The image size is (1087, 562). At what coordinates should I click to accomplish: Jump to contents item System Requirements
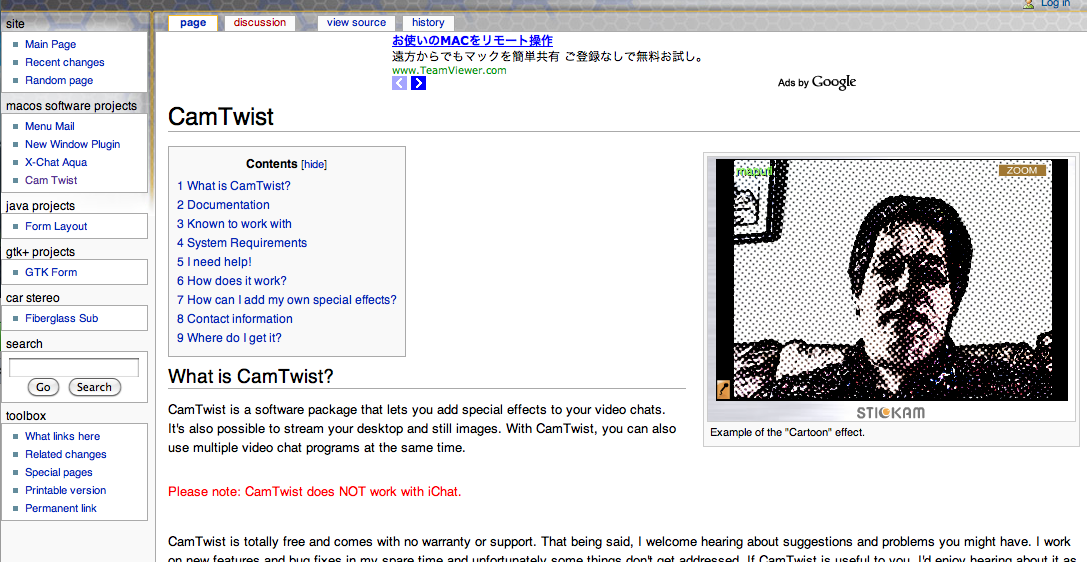click(x=242, y=243)
